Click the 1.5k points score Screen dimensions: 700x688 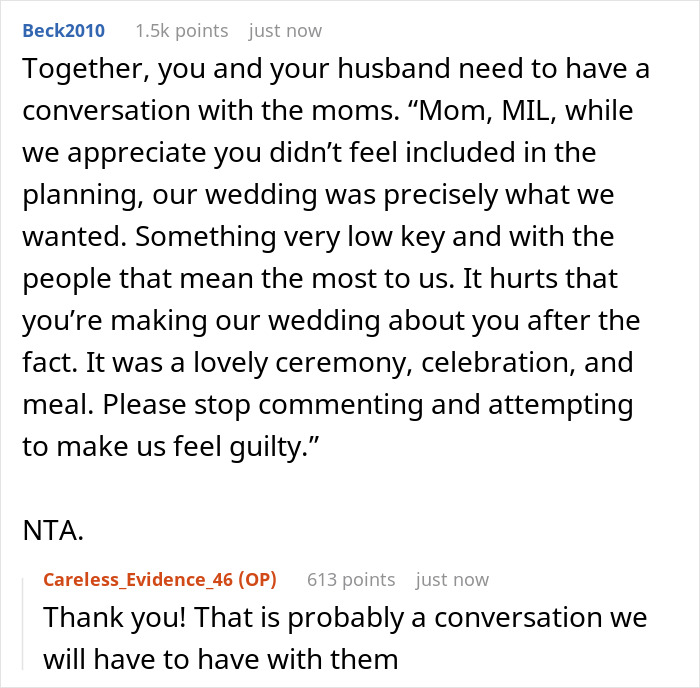pos(181,30)
